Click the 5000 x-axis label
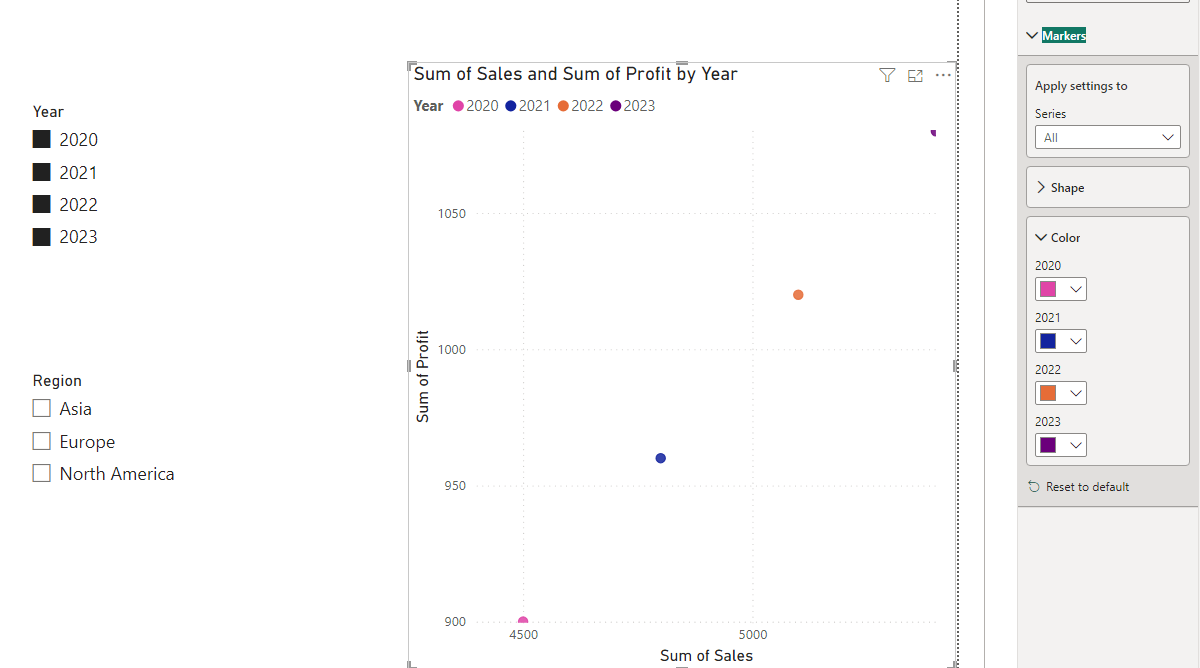Viewport: 1200px width, 668px height. [753, 635]
